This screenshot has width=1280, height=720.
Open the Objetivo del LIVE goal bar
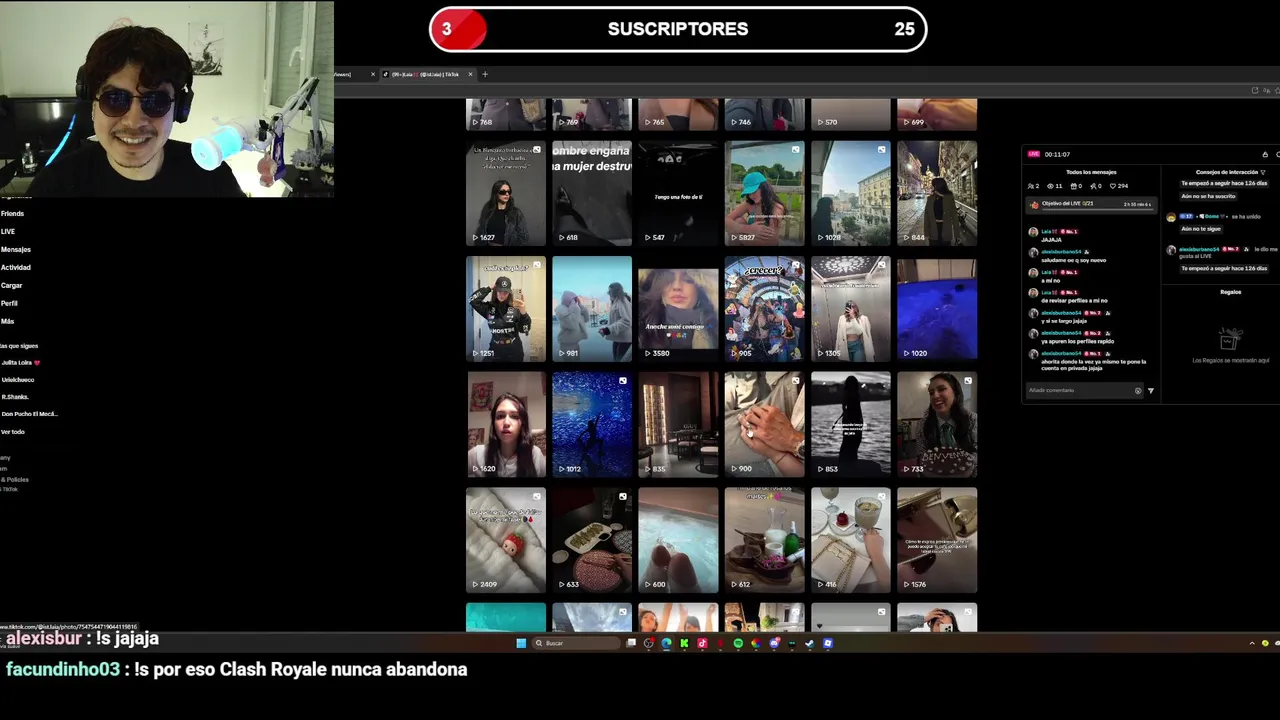[x=1089, y=204]
